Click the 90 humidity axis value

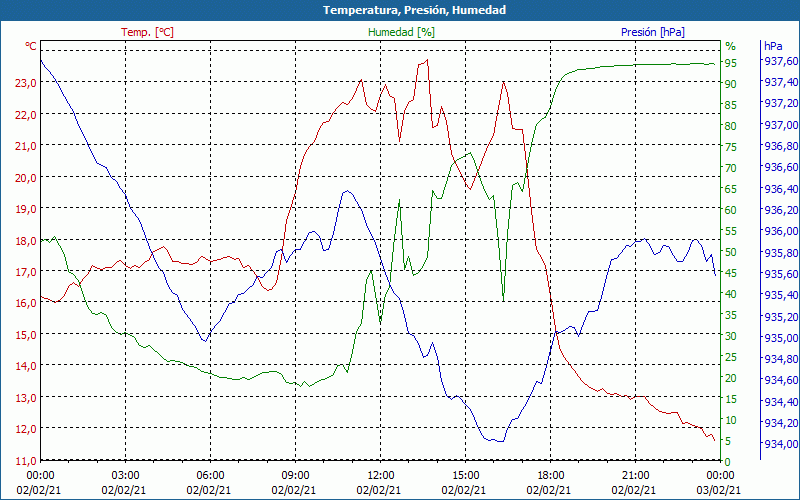[731, 84]
